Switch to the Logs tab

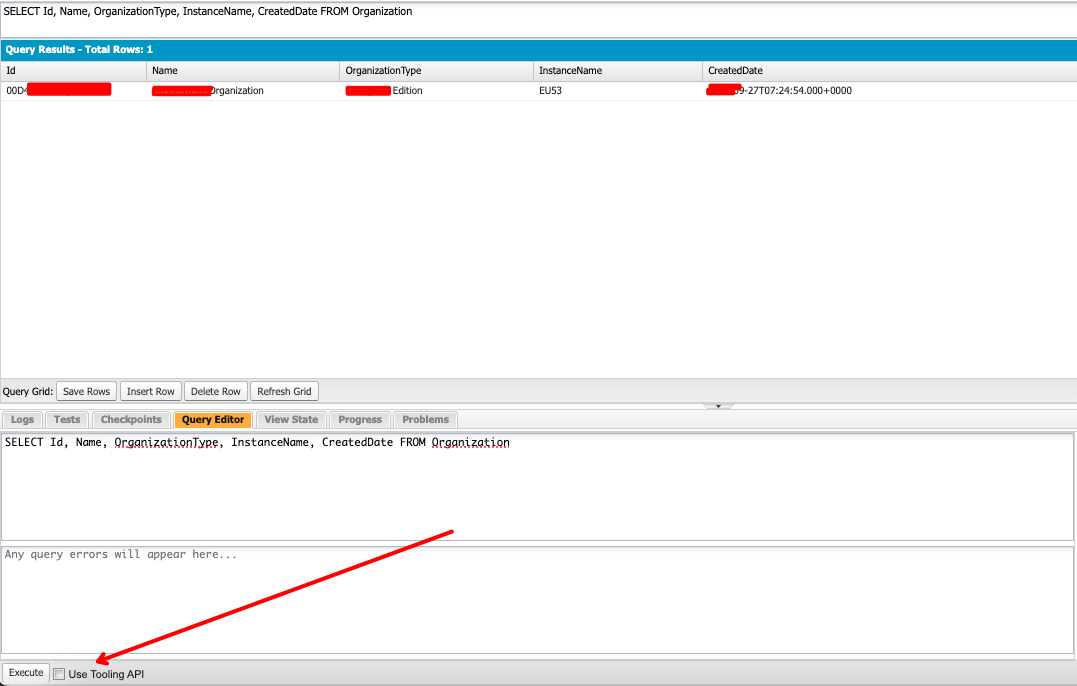click(22, 419)
